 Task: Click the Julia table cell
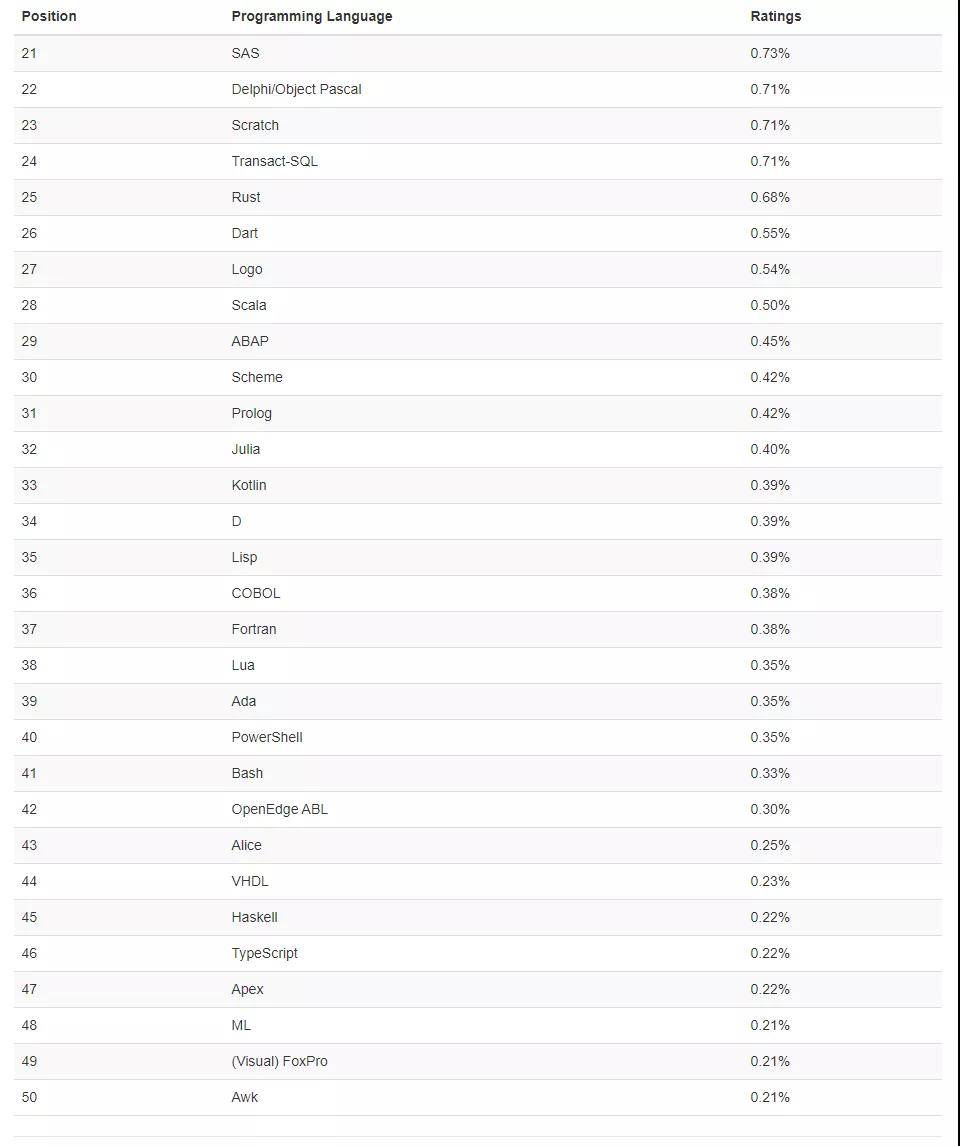coord(246,449)
